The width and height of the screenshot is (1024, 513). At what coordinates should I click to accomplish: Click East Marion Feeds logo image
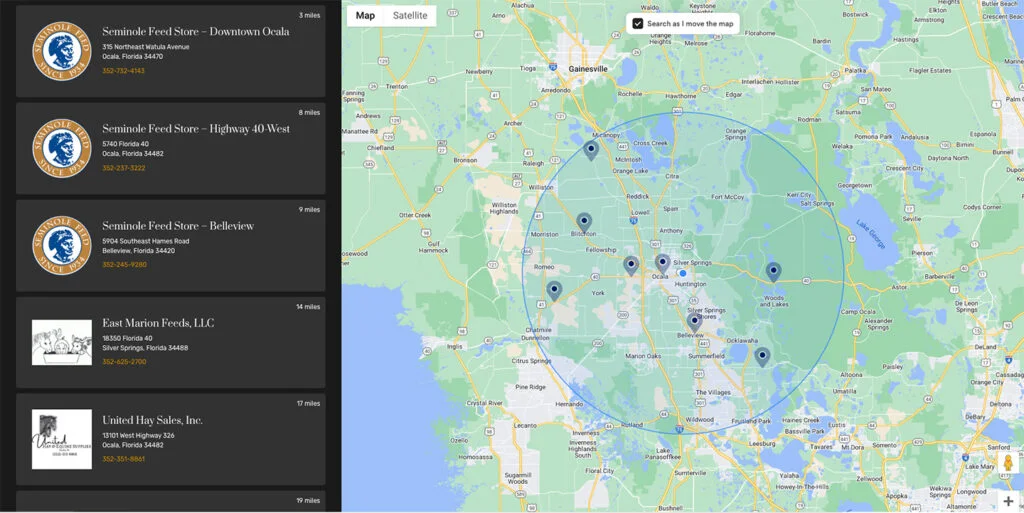coord(62,342)
